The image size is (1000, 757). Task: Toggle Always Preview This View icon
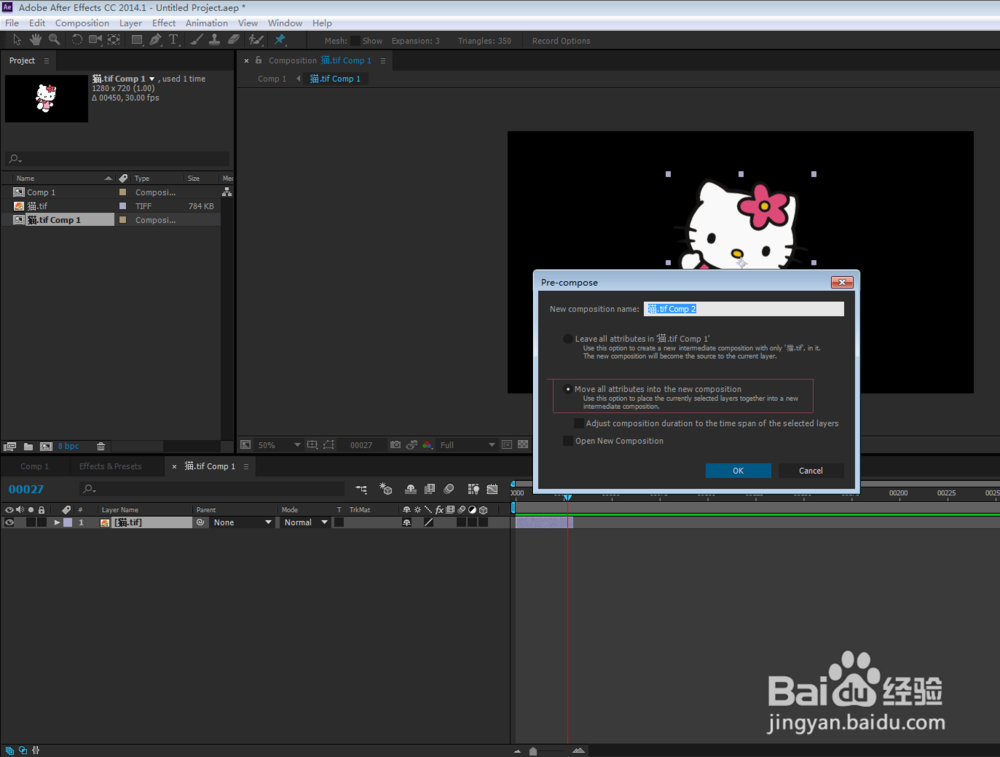click(x=246, y=445)
